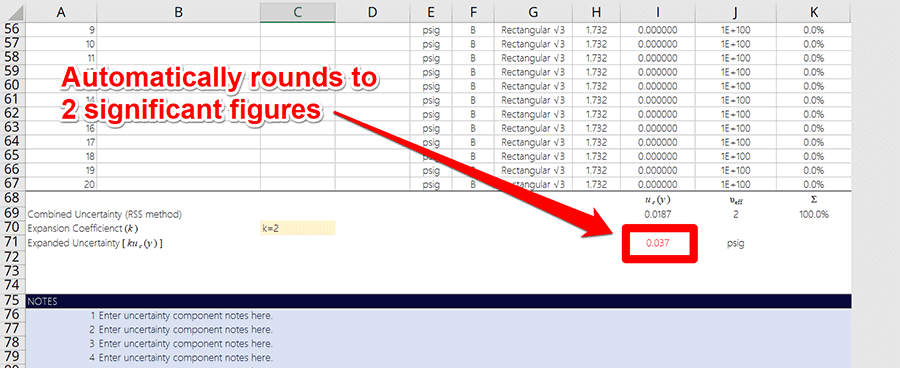Screen dimensions: 900x368
Task: Select row 73 header
Action: click(13, 271)
